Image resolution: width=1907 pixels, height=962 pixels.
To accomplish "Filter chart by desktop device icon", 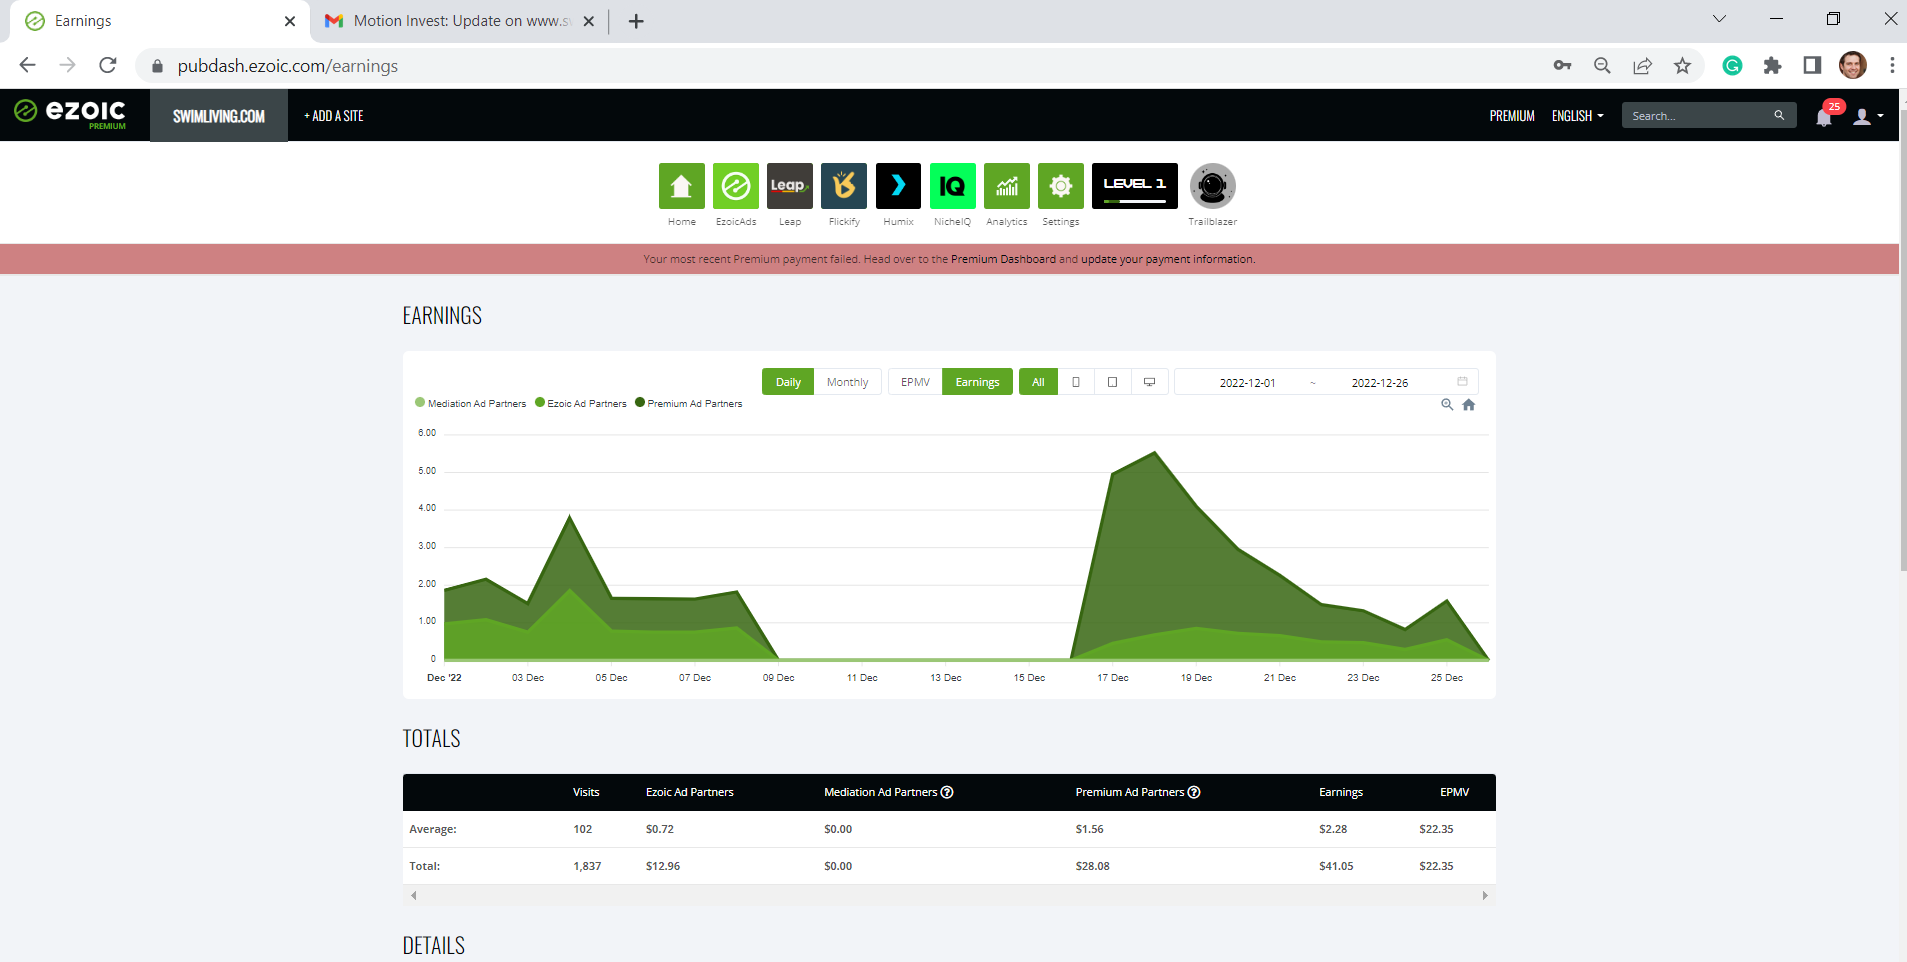I will pyautogui.click(x=1150, y=382).
